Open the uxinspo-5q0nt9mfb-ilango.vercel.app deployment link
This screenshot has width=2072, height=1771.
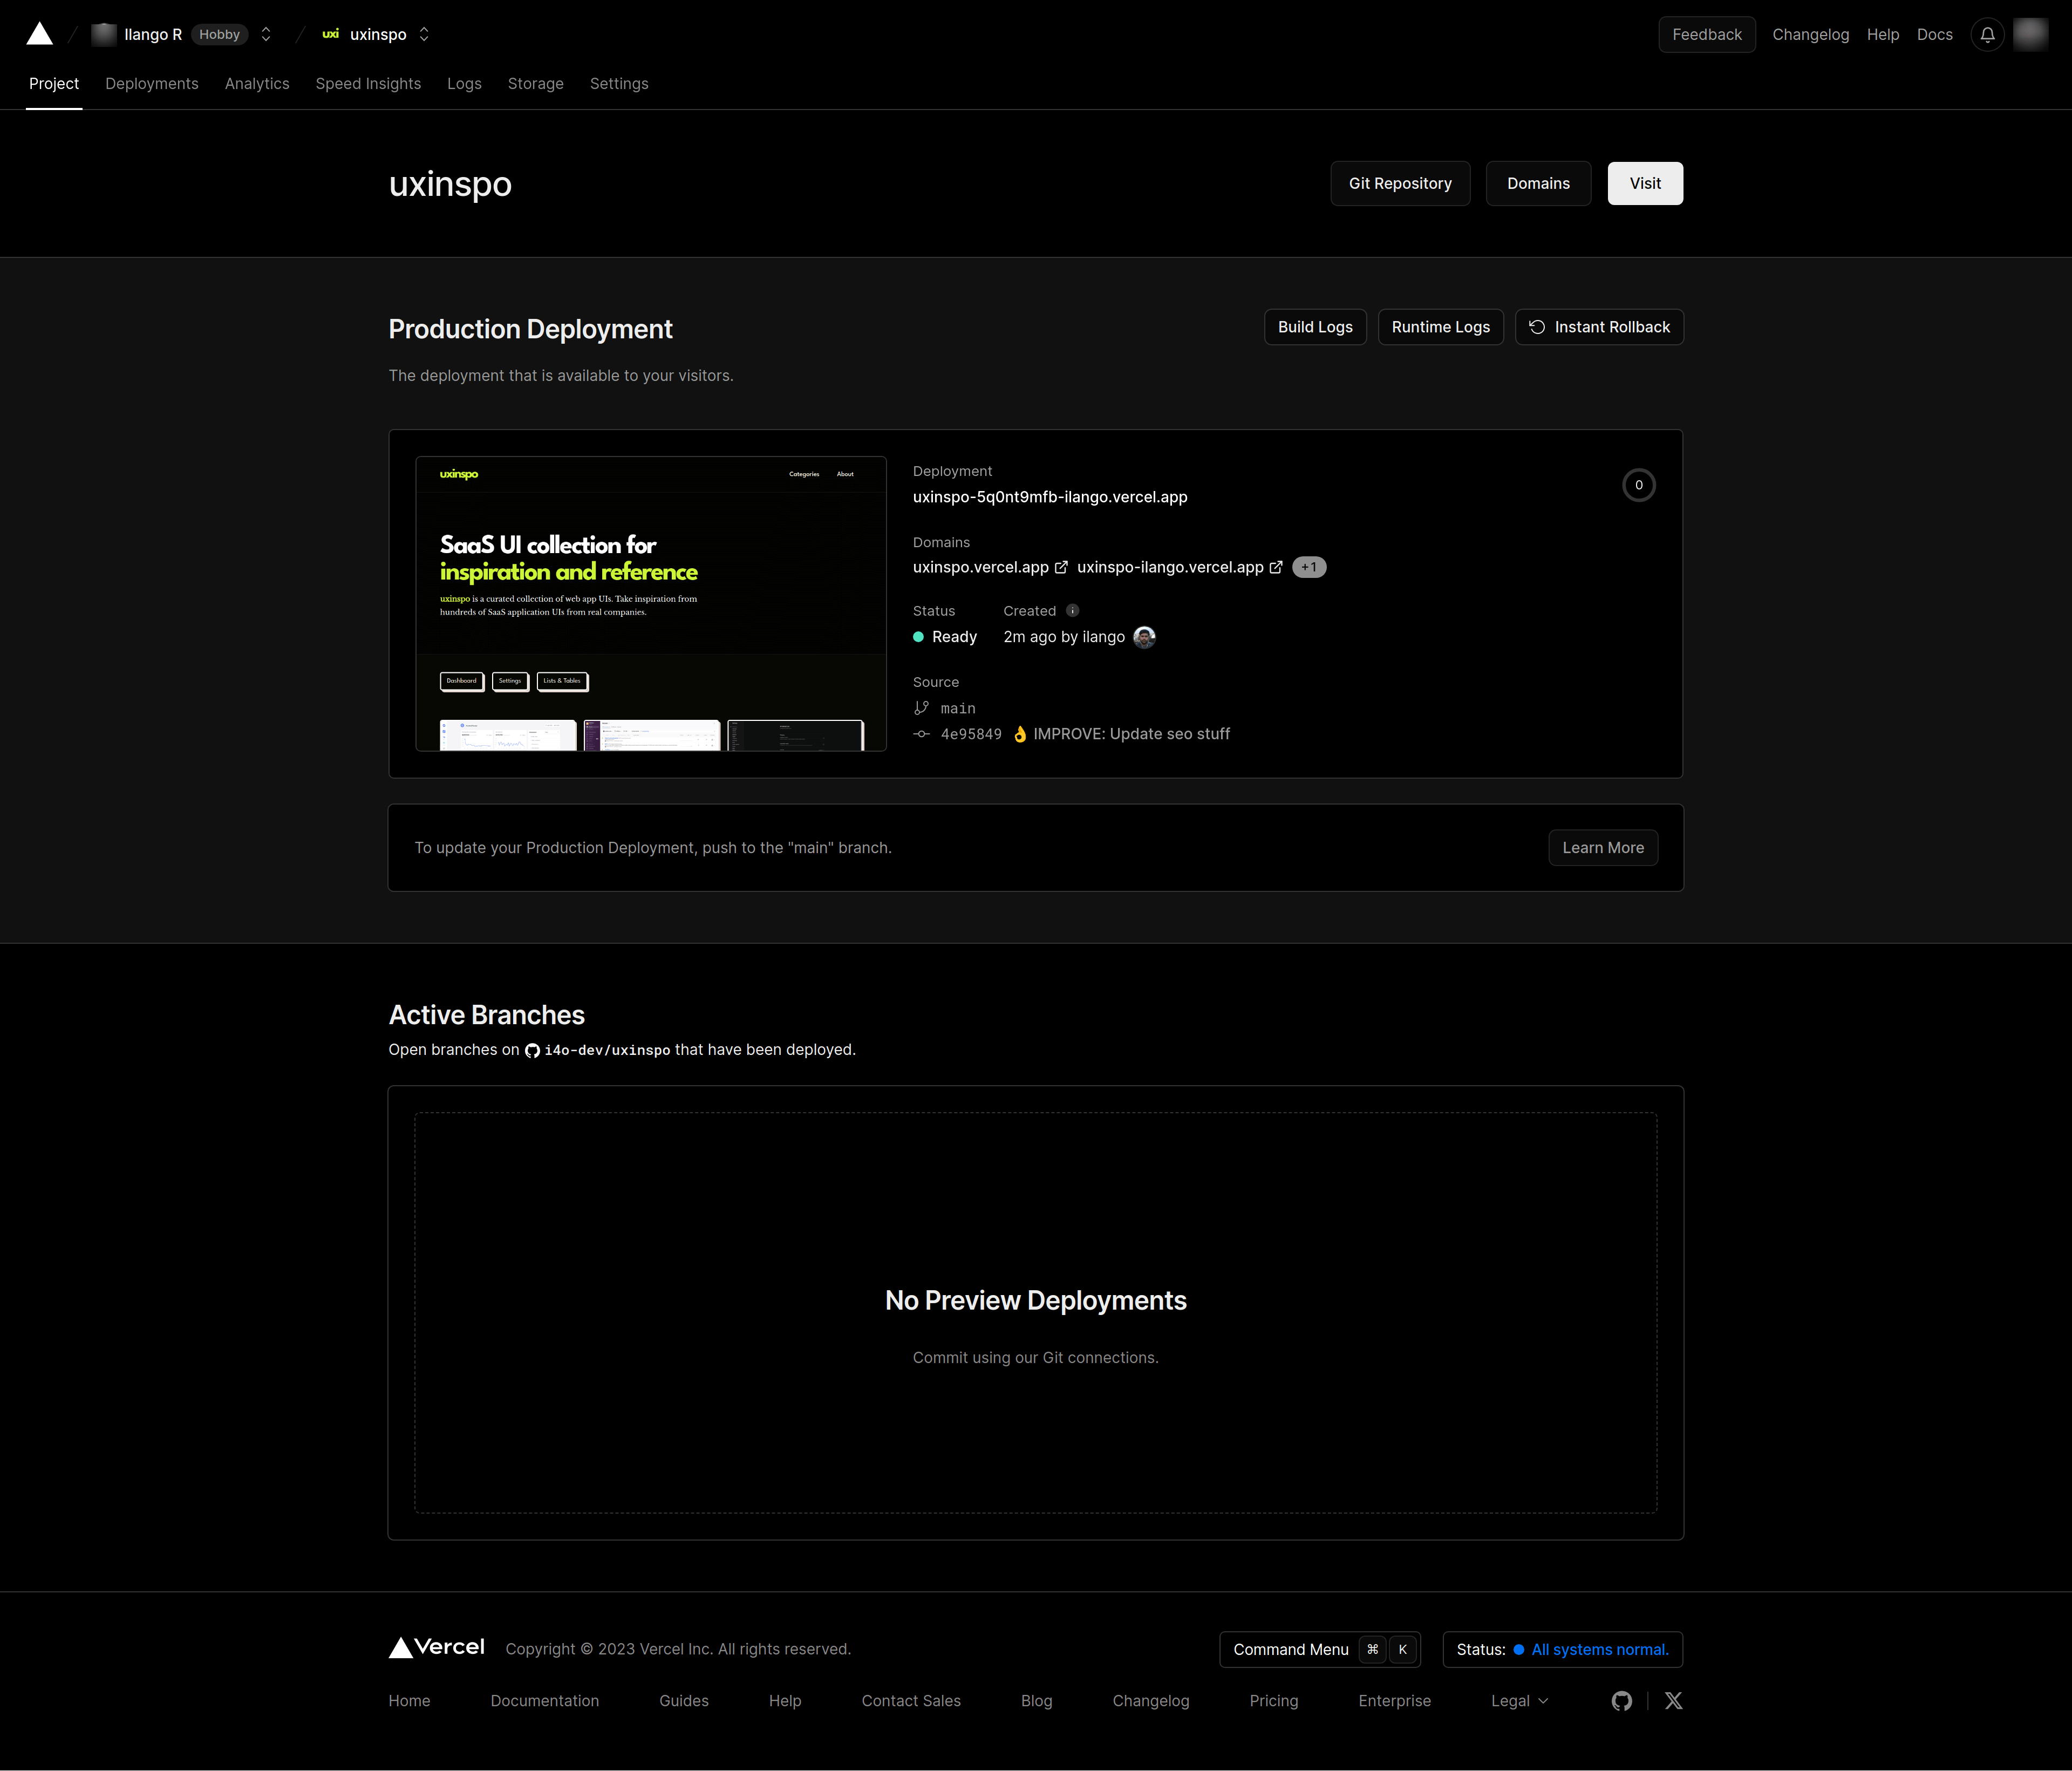click(x=1050, y=497)
